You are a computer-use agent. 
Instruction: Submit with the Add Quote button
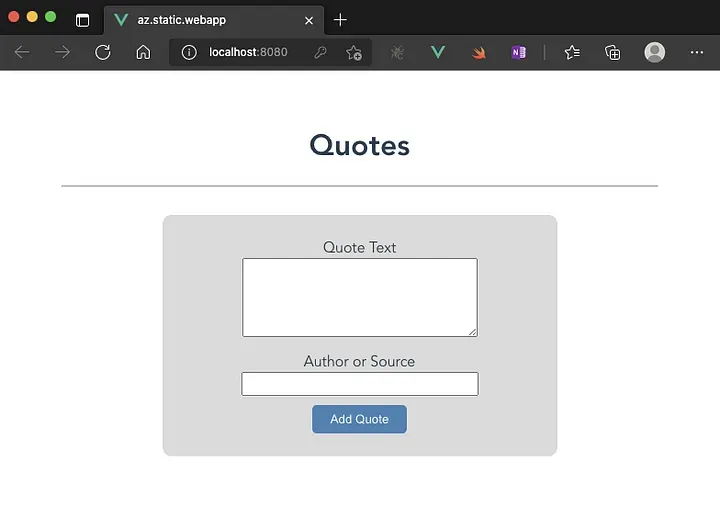pos(359,419)
